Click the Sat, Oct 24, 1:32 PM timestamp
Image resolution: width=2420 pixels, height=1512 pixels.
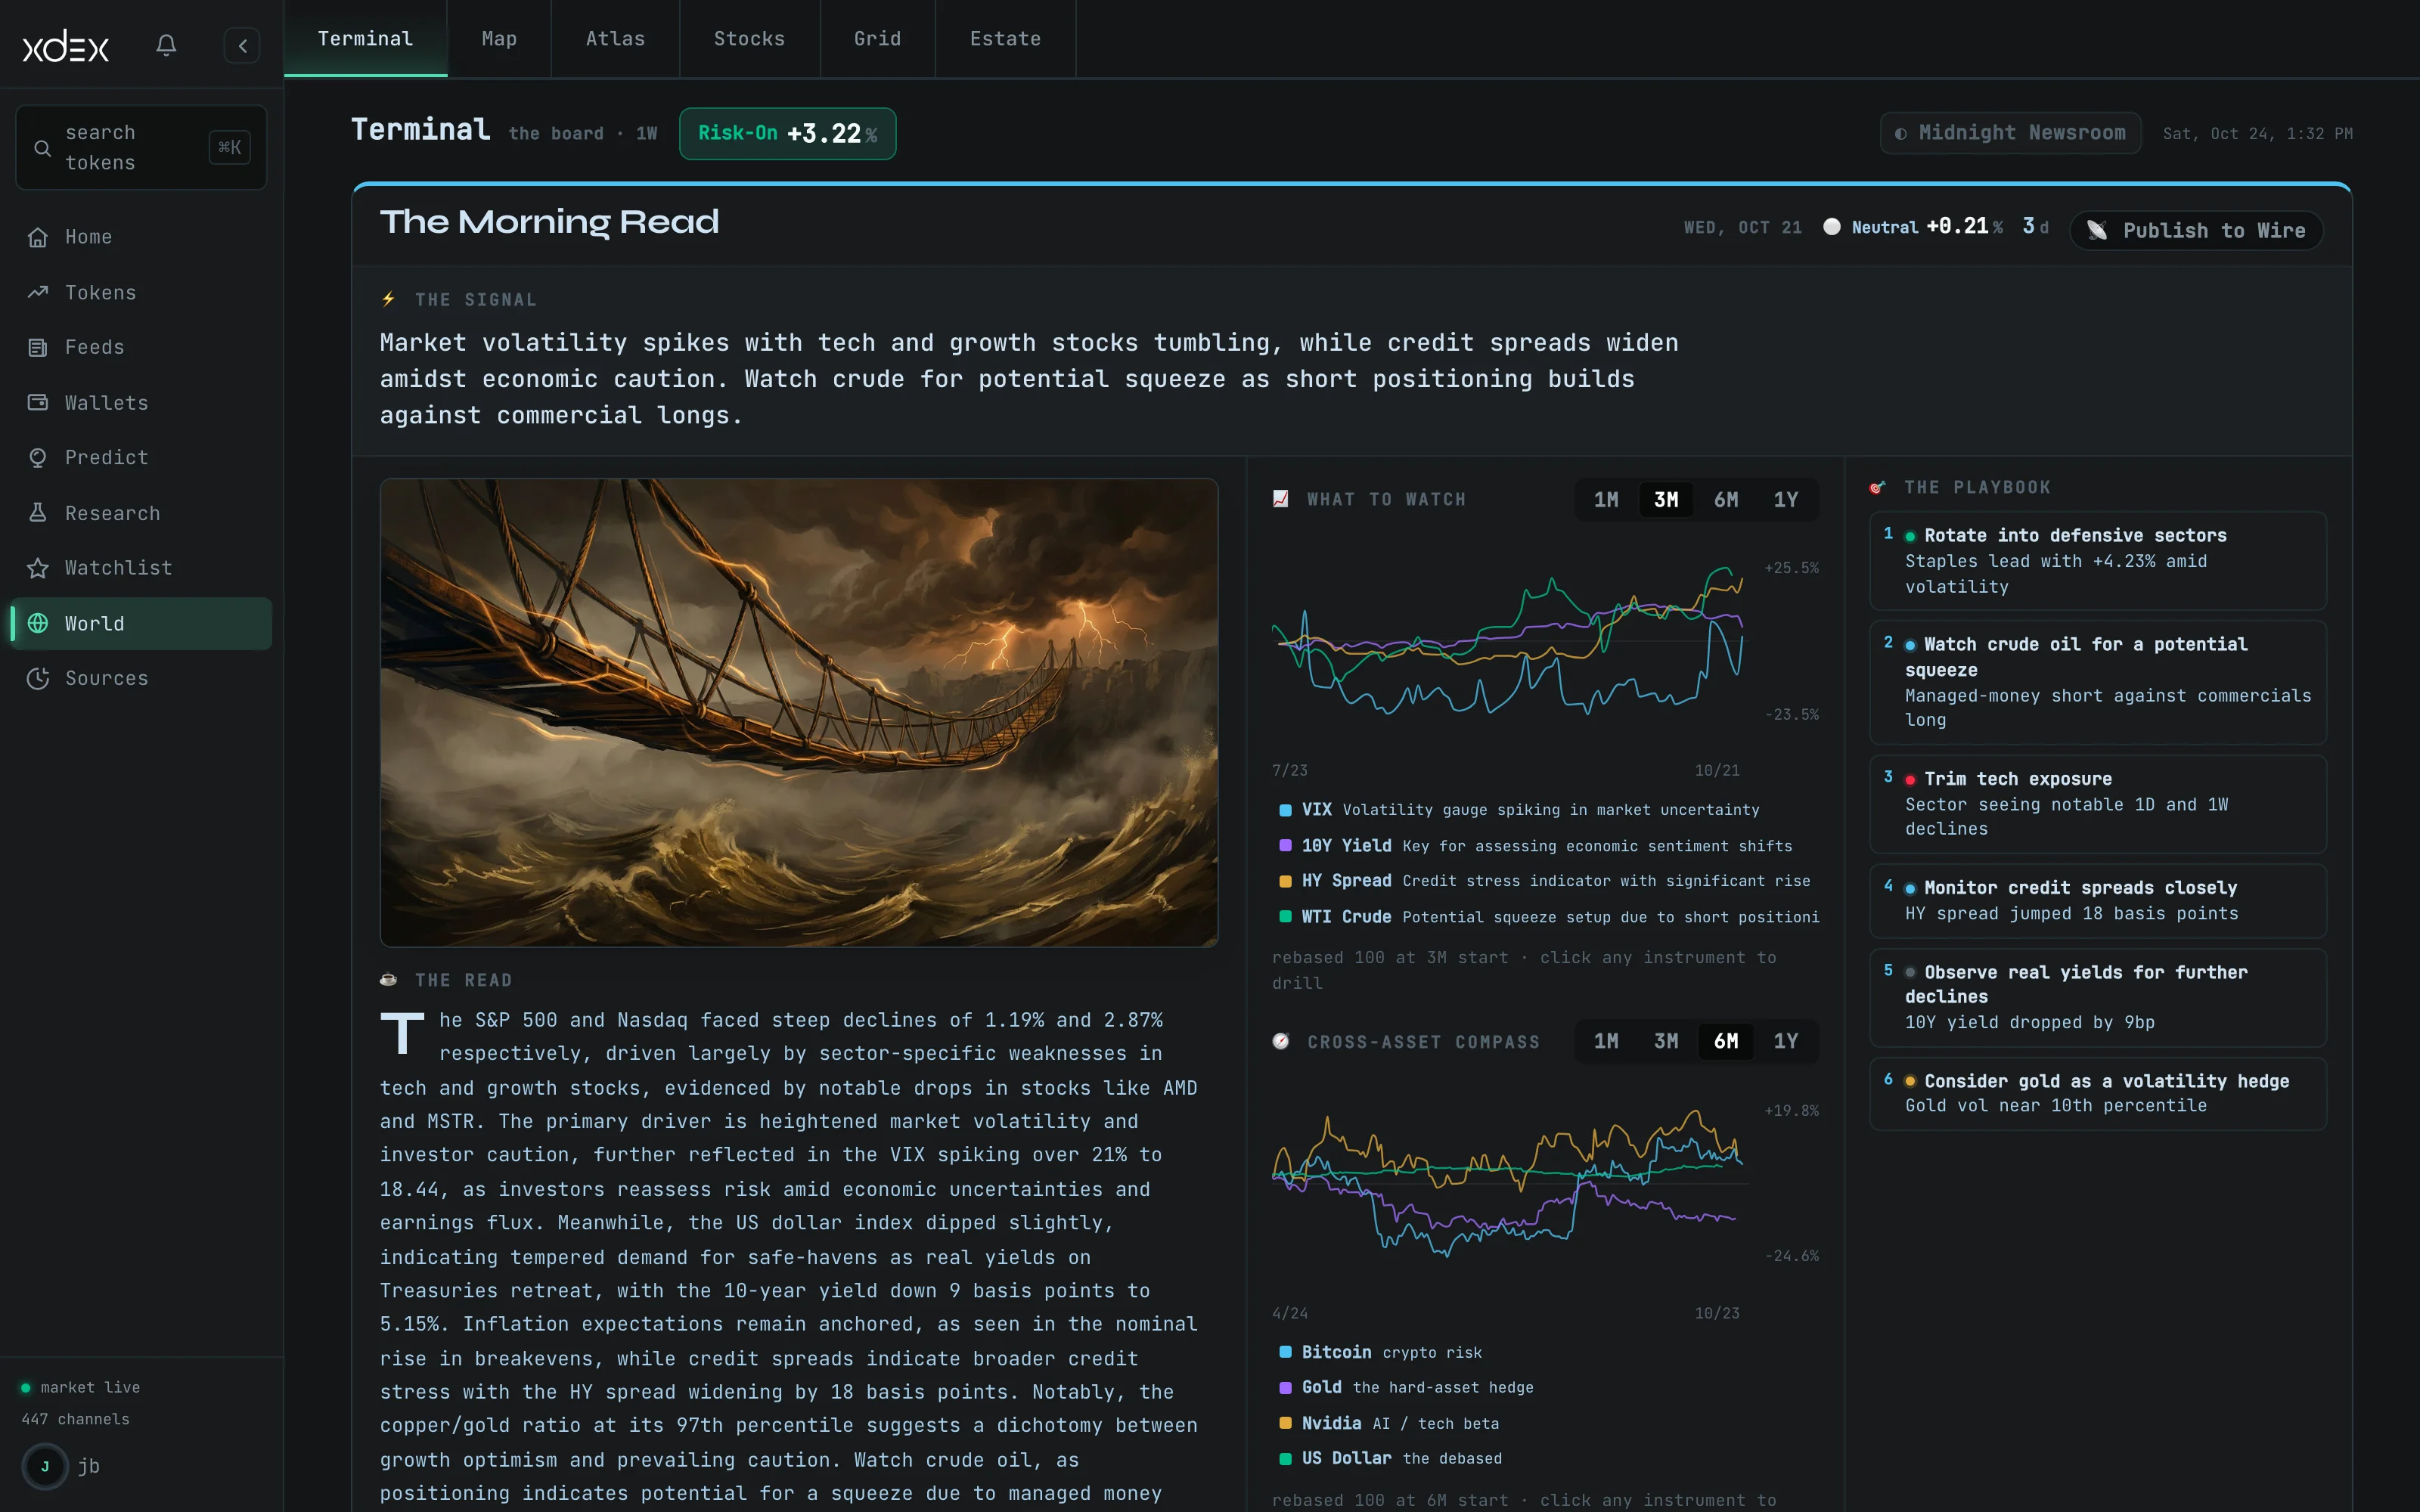coord(2257,133)
